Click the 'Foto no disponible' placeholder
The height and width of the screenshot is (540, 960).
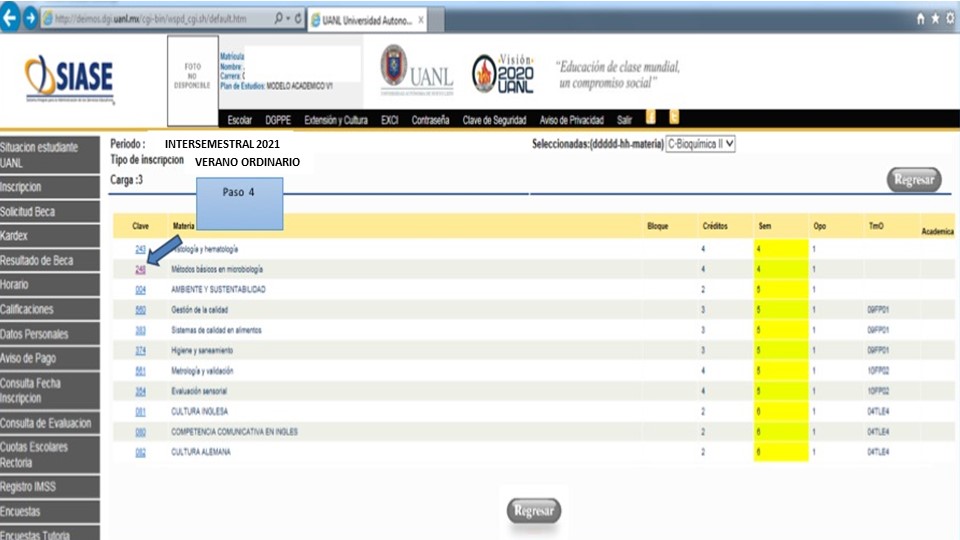192,80
